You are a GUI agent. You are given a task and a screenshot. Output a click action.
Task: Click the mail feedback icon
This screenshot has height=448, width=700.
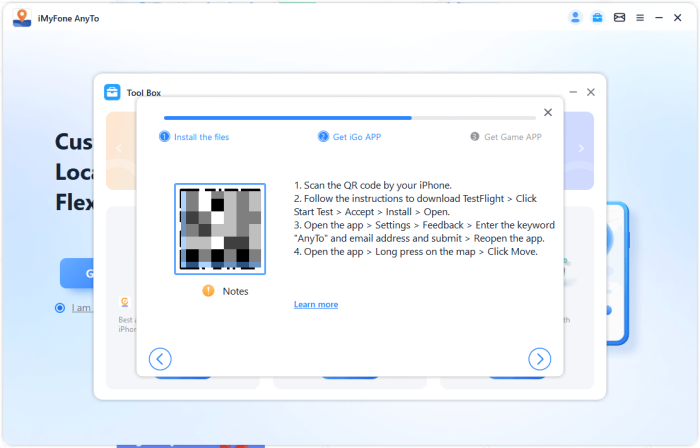coord(619,18)
